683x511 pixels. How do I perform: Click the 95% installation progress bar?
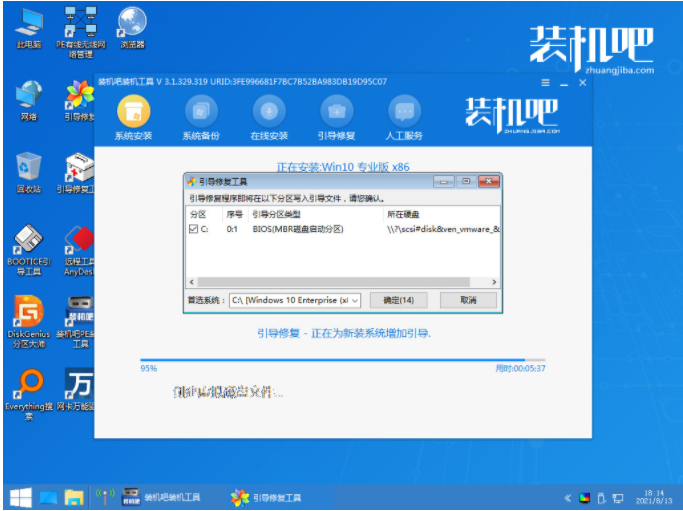(342, 360)
